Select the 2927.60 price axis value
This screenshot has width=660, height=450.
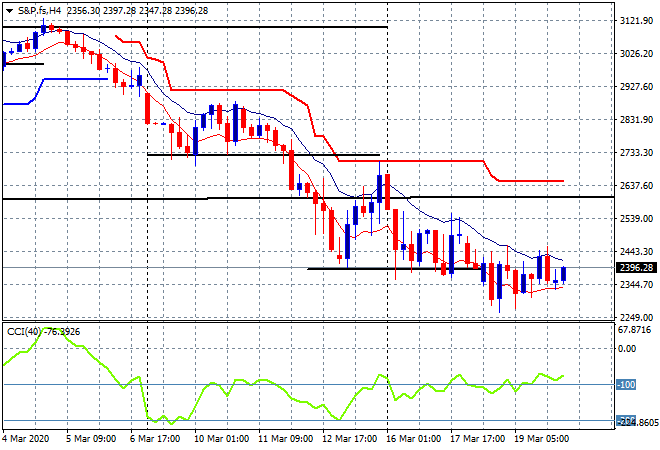(x=636, y=86)
